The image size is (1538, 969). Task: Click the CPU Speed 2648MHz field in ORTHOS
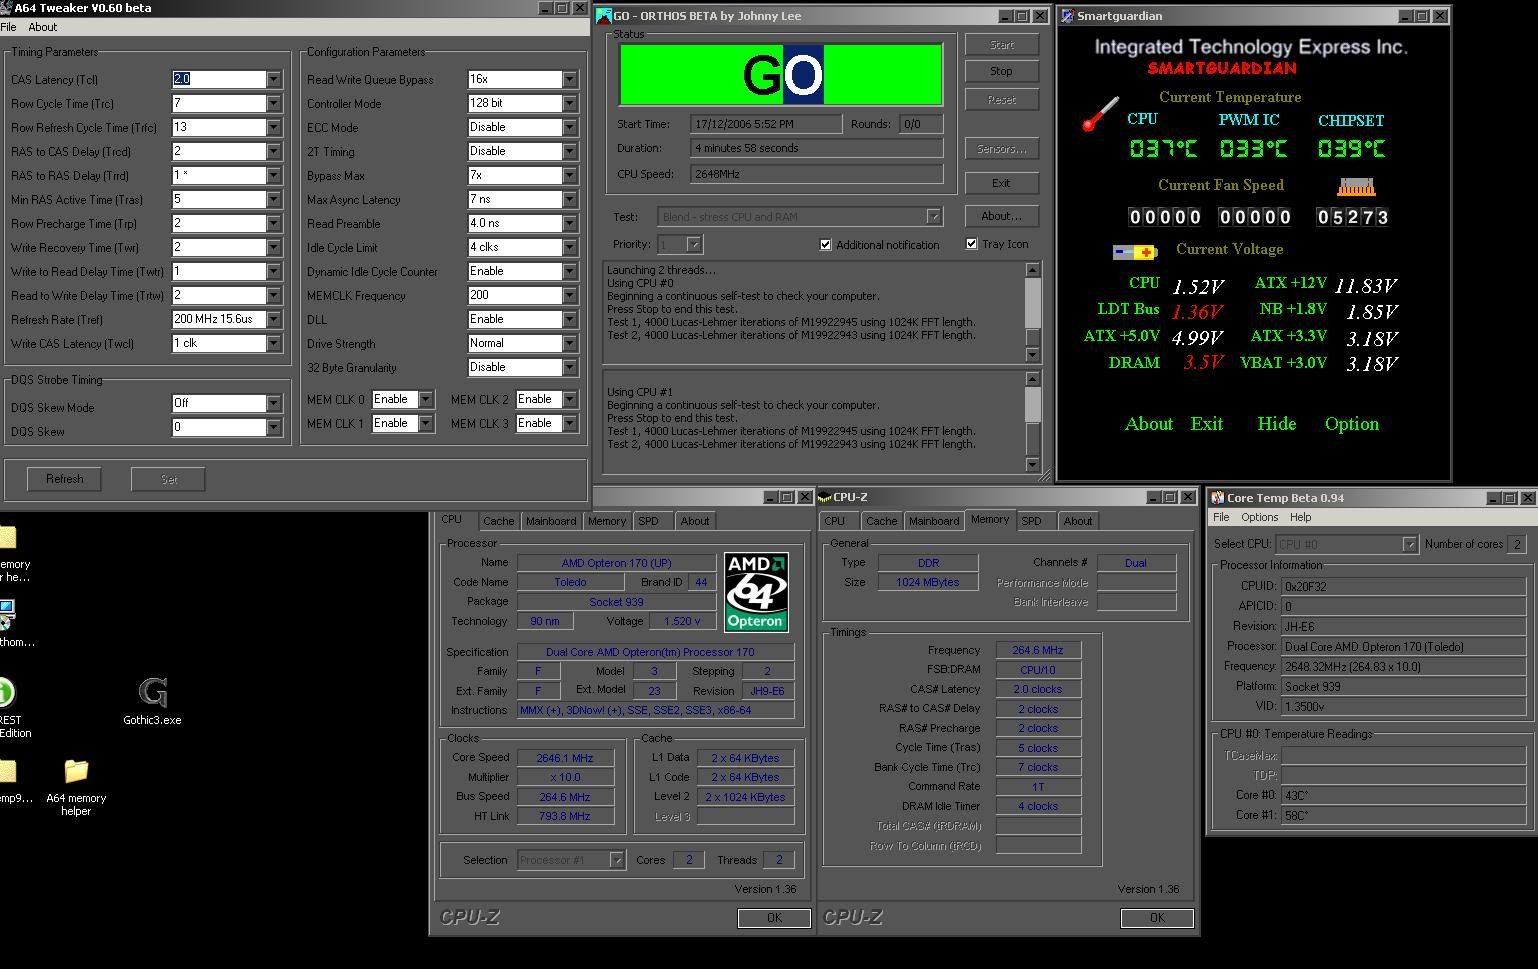(816, 173)
